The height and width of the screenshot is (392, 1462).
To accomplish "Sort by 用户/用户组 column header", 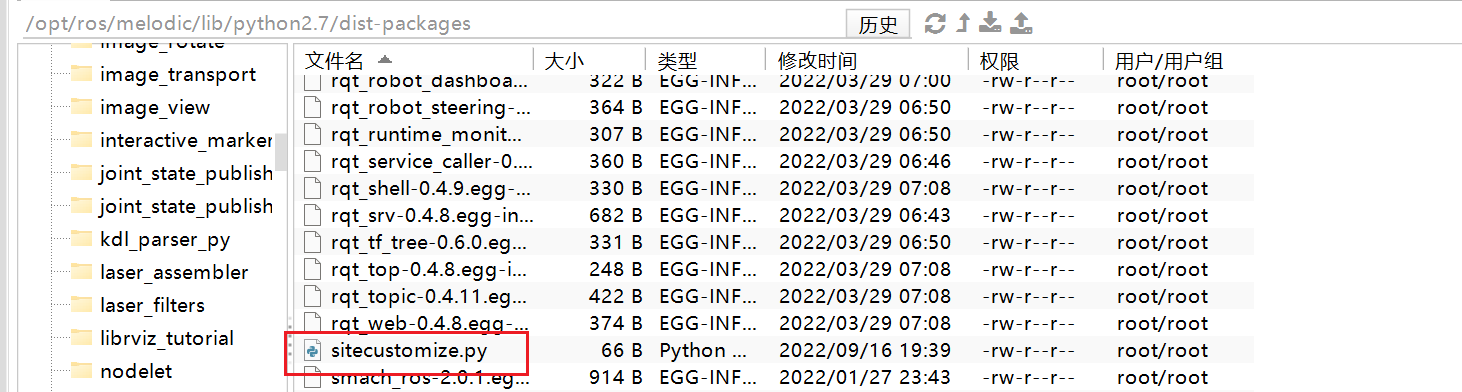I will (x=1169, y=61).
